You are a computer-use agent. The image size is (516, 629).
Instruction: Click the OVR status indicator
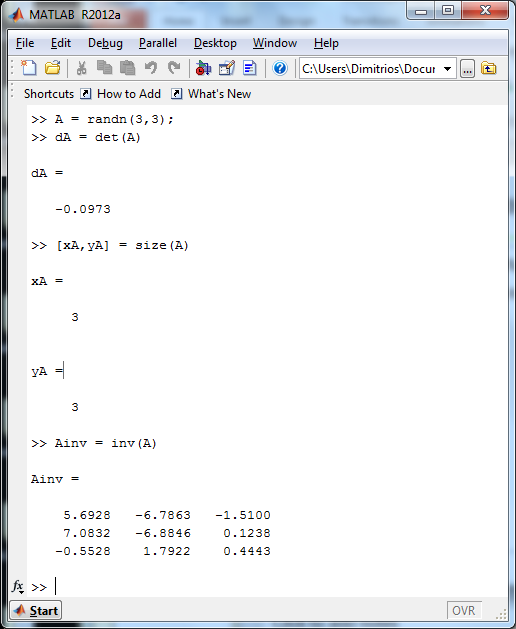464,611
